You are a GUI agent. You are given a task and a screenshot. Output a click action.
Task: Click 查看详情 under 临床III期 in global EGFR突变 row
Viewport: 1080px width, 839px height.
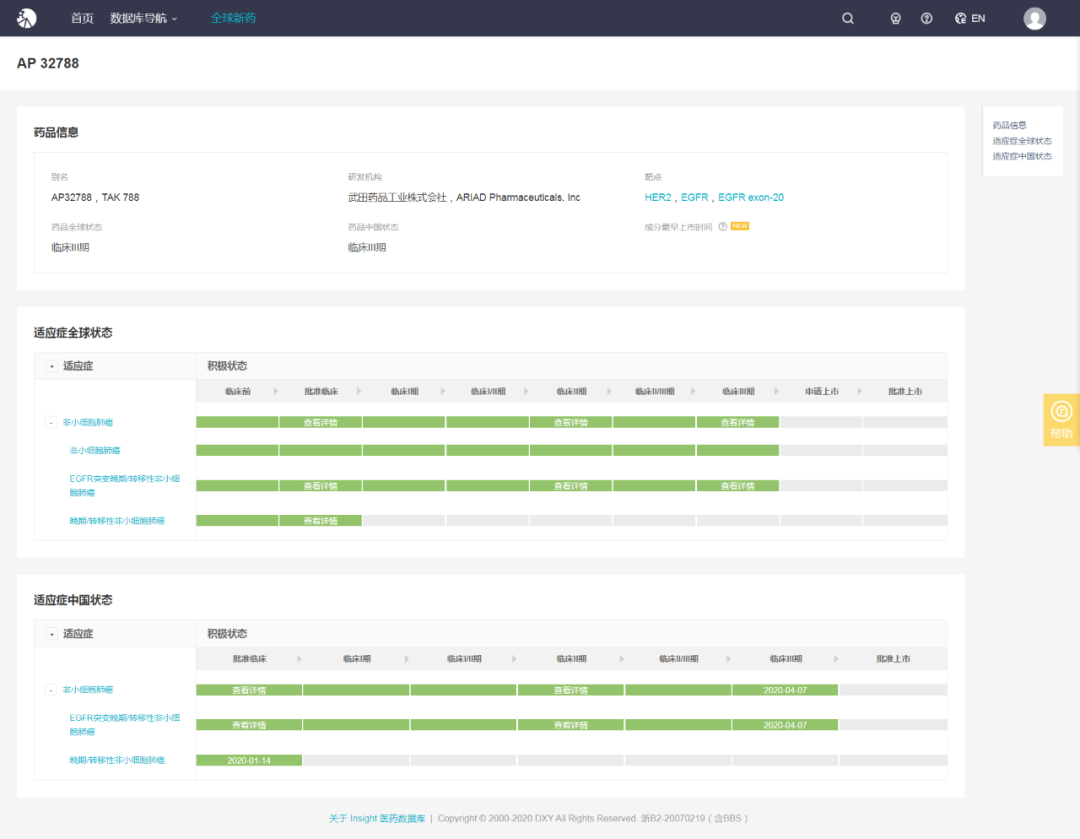(738, 486)
